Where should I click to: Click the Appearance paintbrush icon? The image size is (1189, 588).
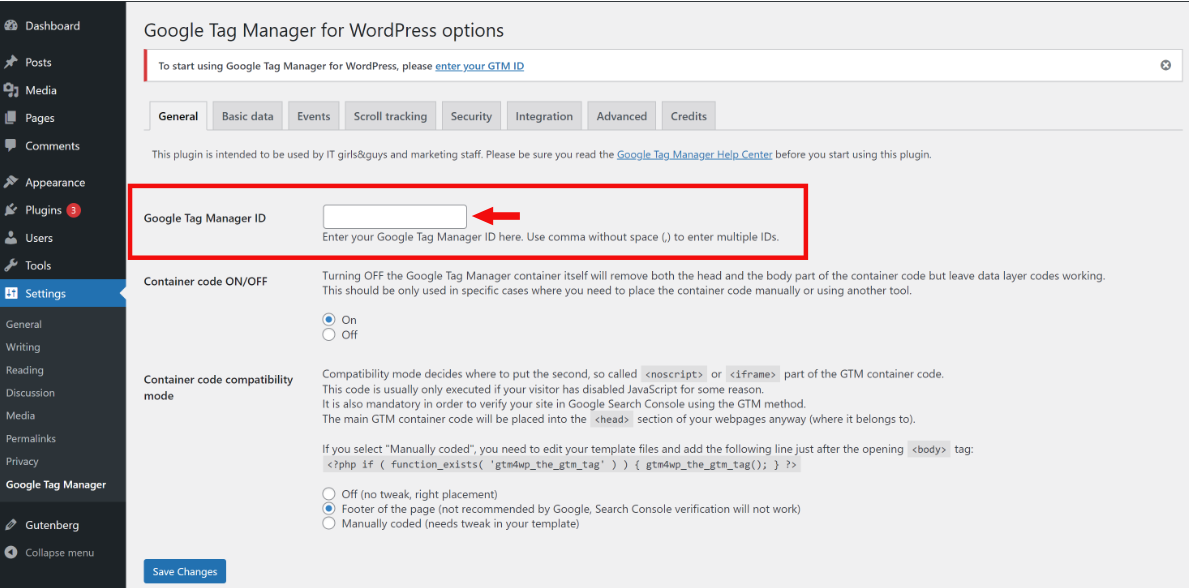(x=11, y=182)
